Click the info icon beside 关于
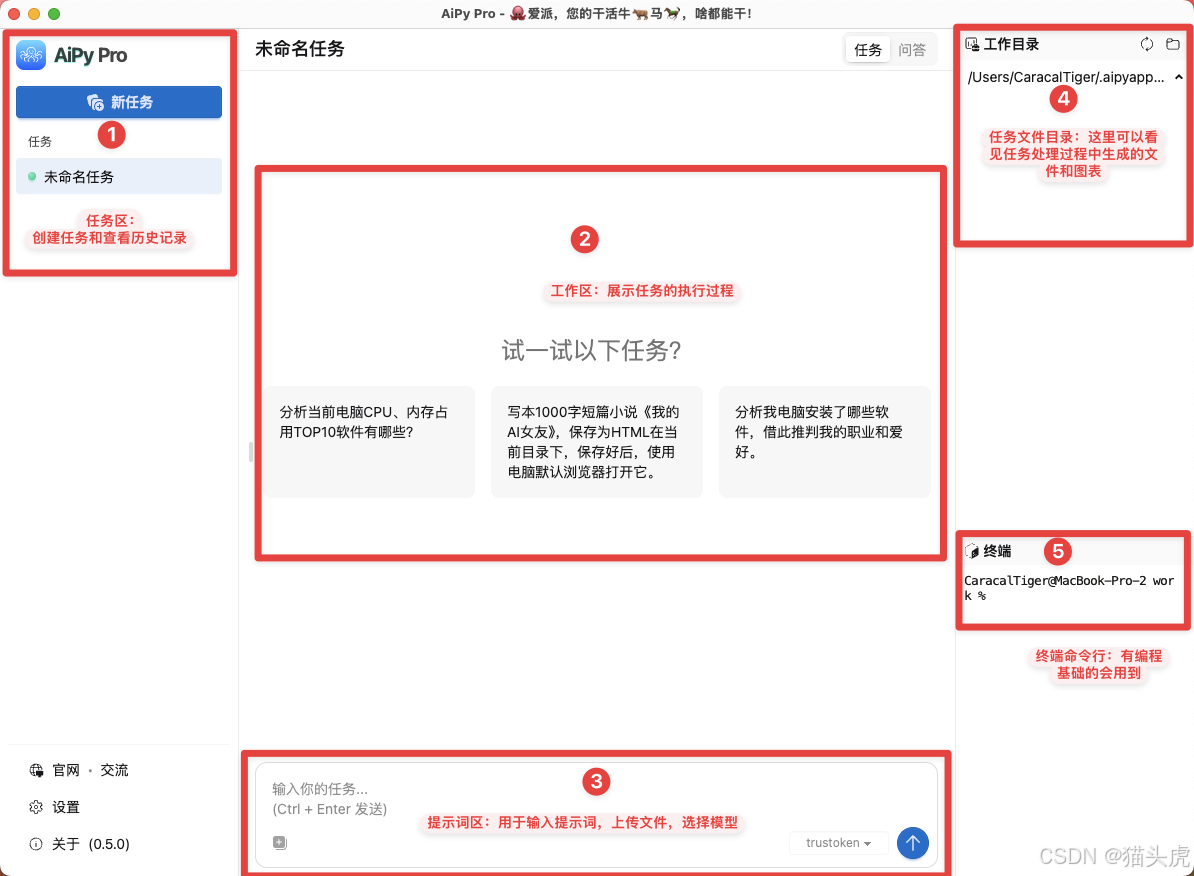1194x876 pixels. (x=36, y=844)
